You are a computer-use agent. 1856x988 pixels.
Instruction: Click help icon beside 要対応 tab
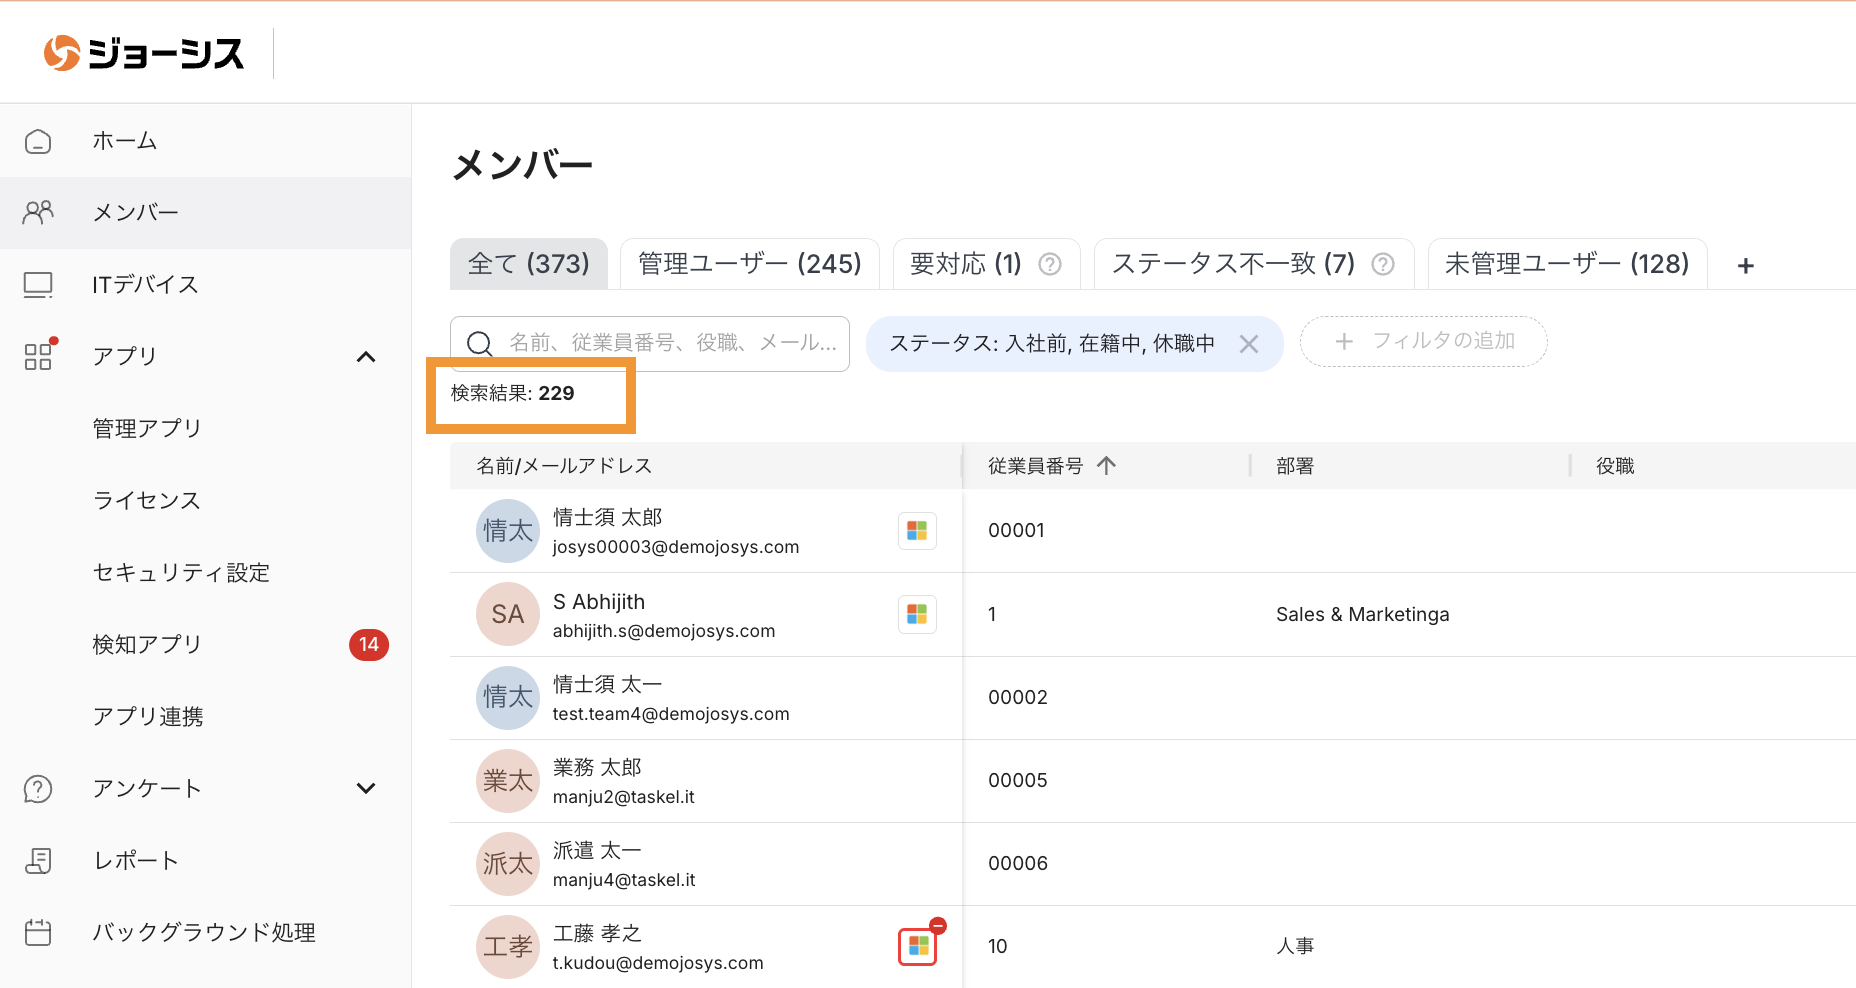(x=1050, y=264)
